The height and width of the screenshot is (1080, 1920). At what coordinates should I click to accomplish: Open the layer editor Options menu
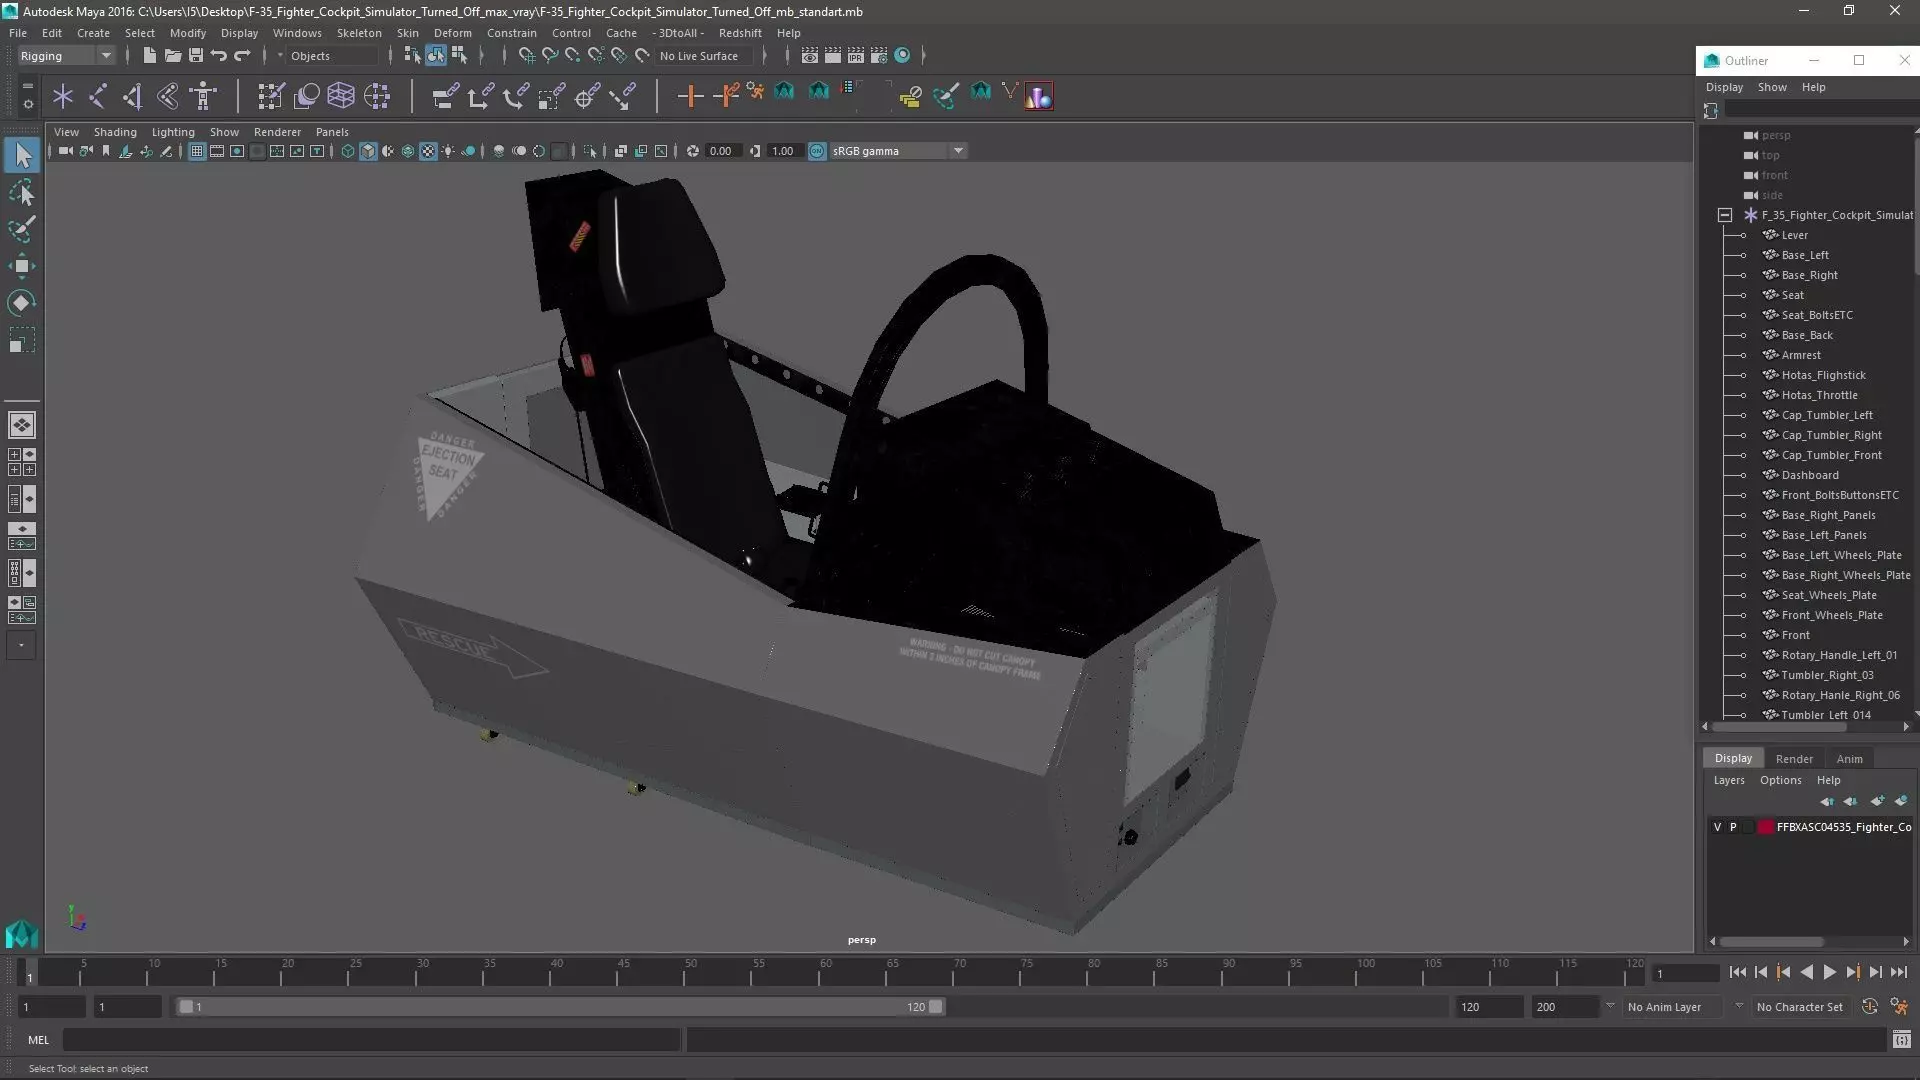(1780, 780)
